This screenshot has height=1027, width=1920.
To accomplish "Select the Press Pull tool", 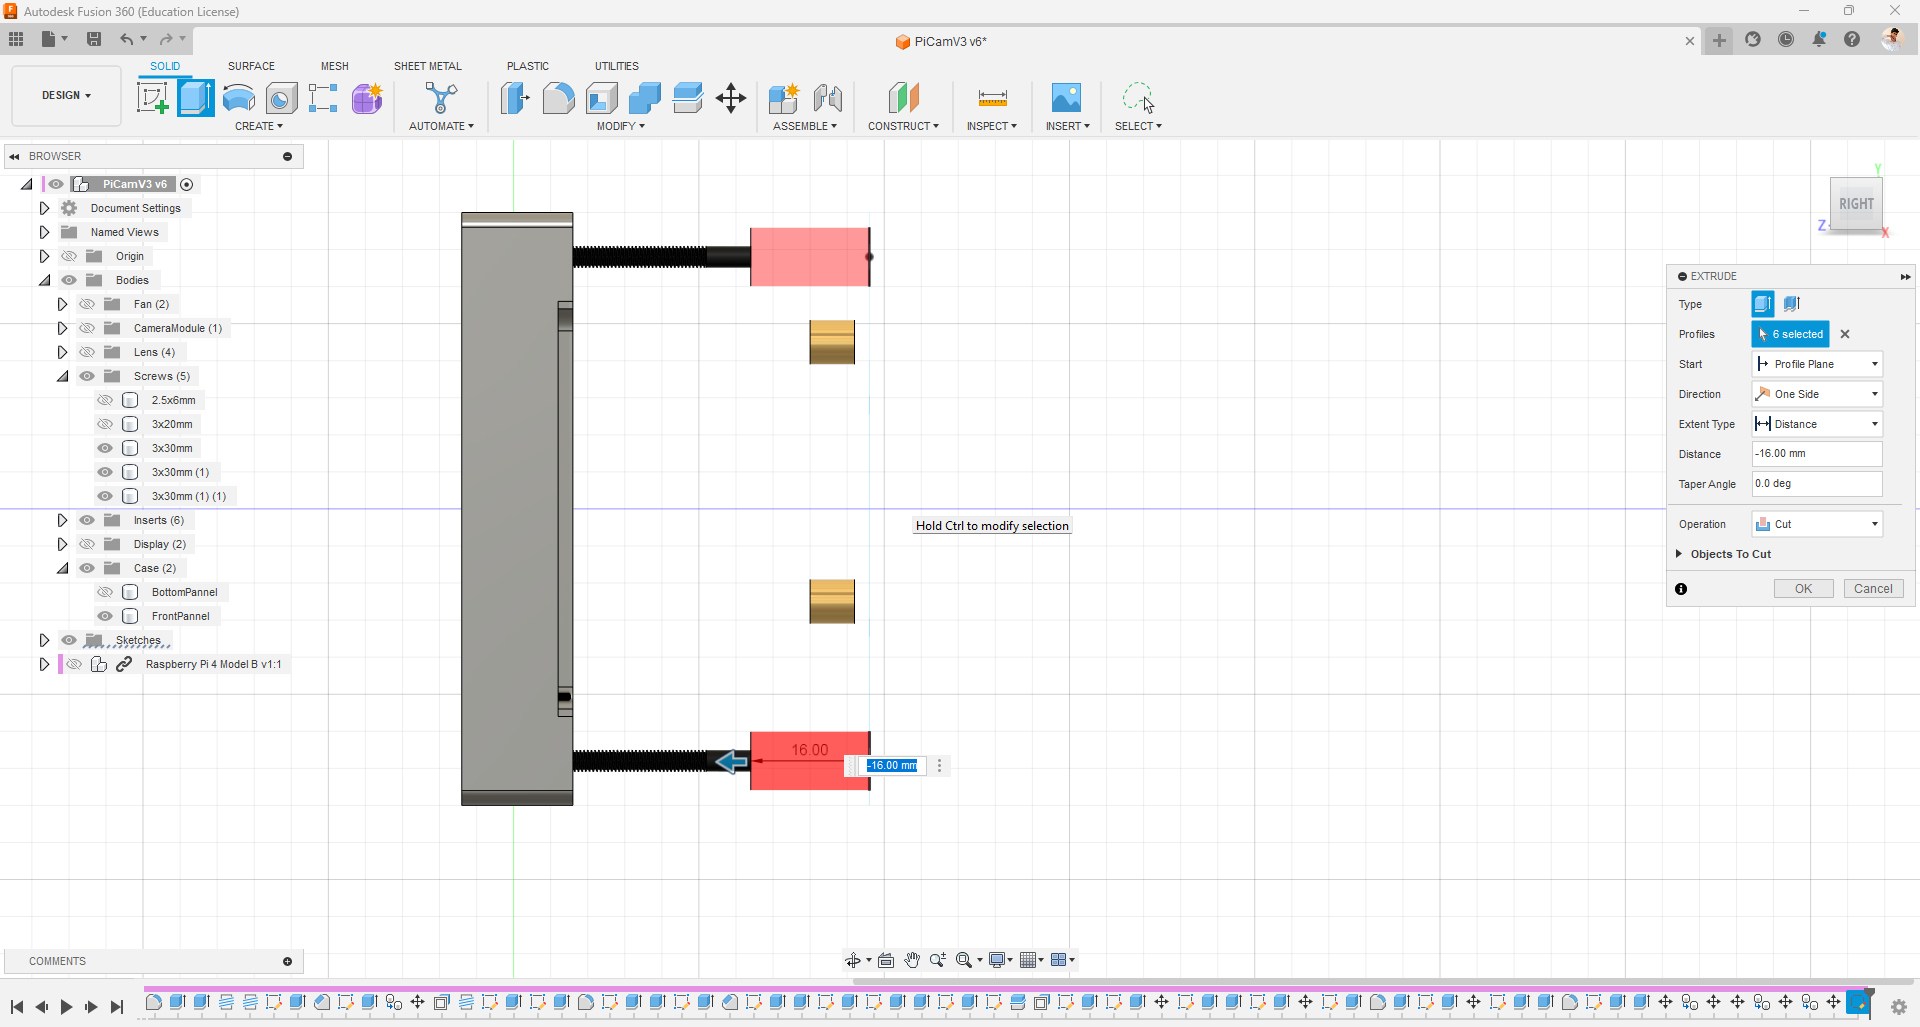I will pos(515,98).
